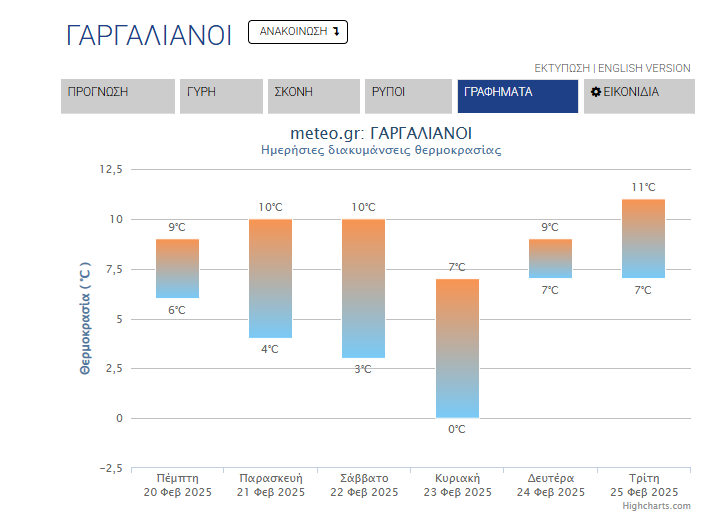
Task: Go to the ΡΥΠΟΙ tab
Action: pyautogui.click(x=408, y=96)
